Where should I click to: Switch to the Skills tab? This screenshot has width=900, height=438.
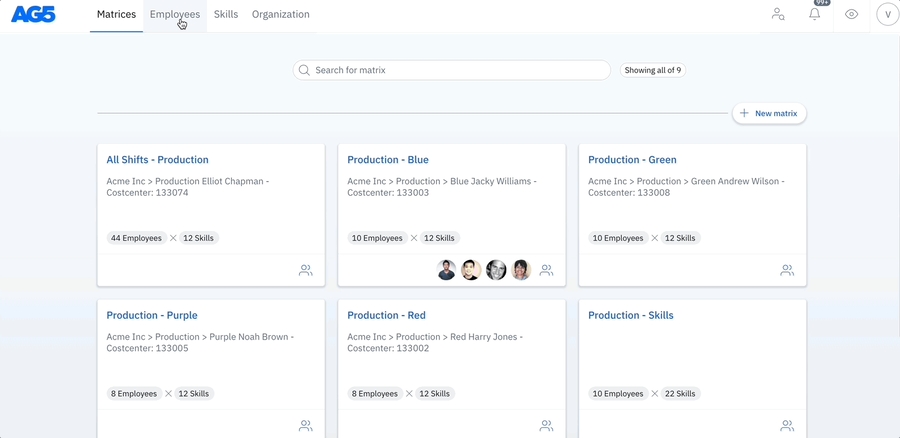(x=226, y=15)
